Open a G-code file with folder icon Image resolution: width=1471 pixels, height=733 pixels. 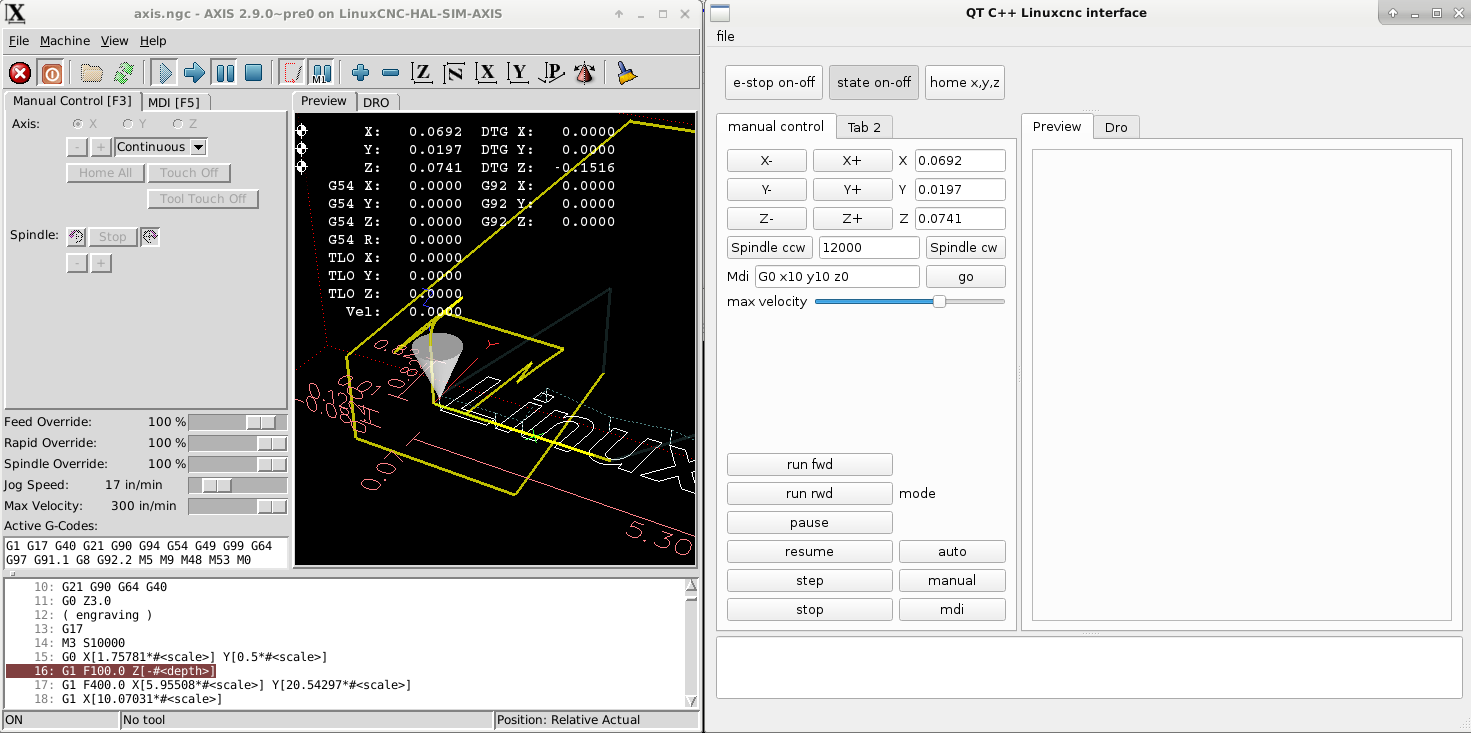tap(92, 73)
